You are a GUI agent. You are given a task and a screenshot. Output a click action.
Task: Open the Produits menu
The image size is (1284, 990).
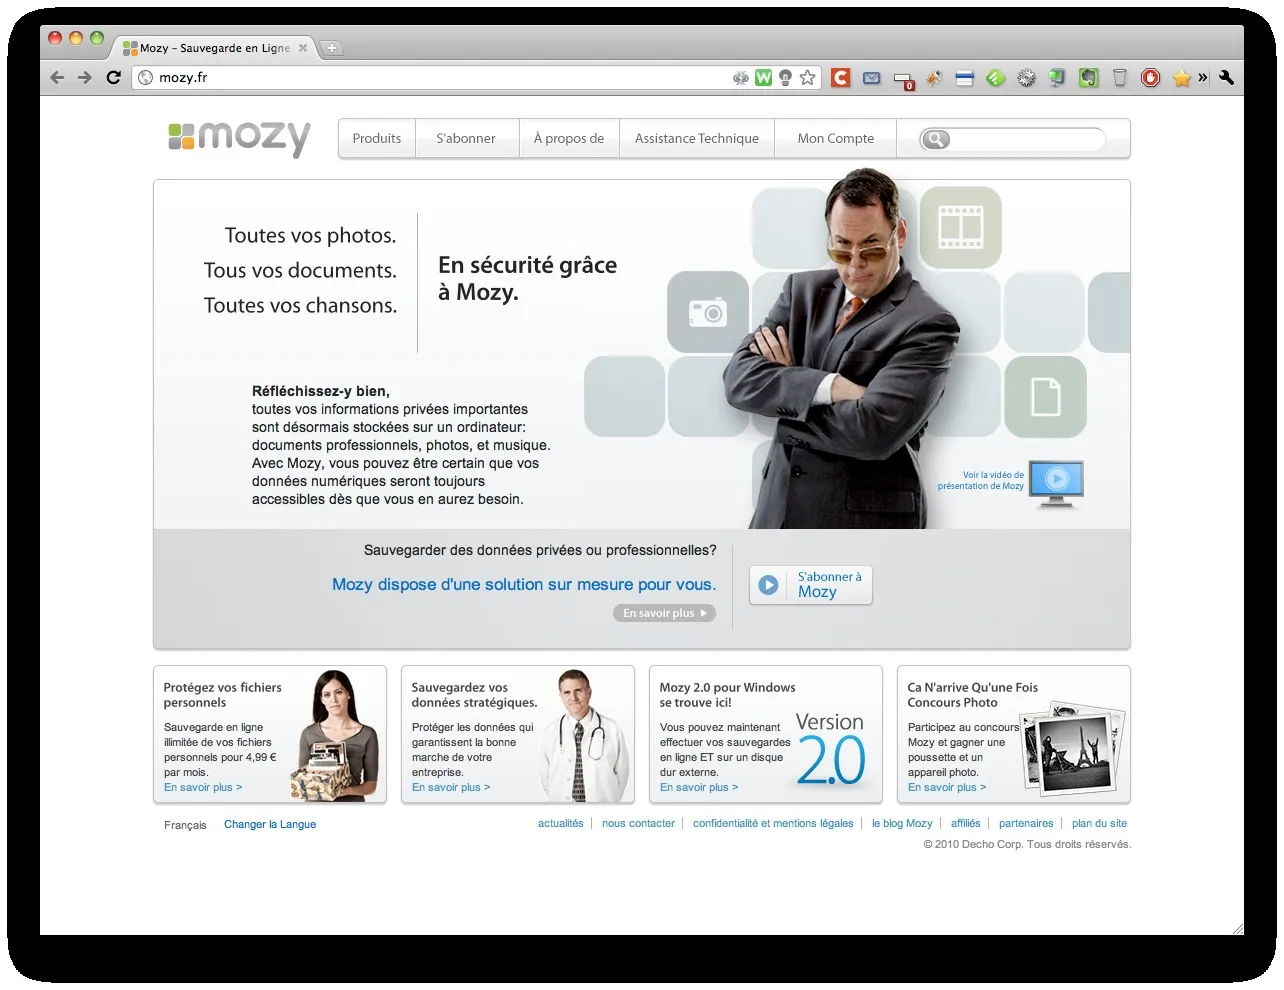377,138
